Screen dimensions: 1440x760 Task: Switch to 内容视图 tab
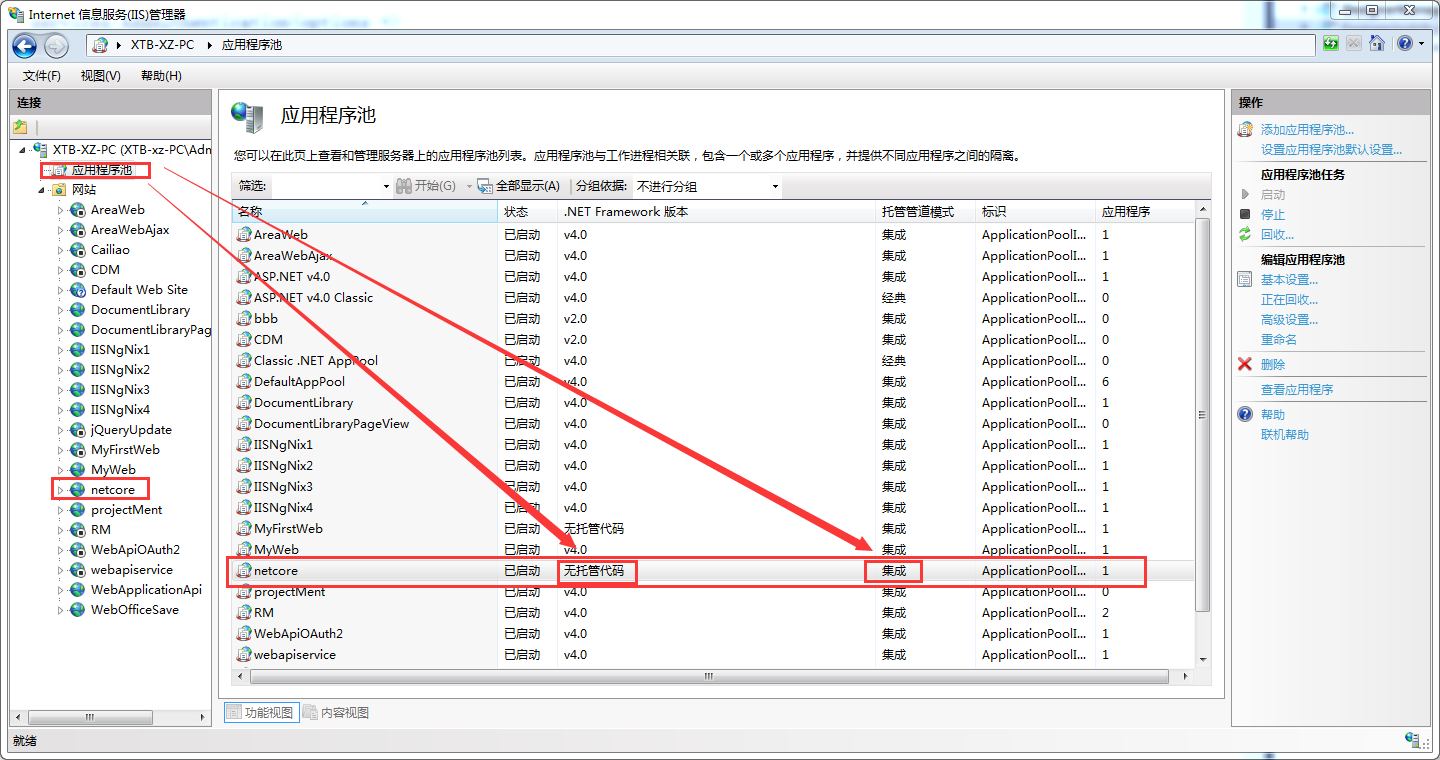pos(336,713)
